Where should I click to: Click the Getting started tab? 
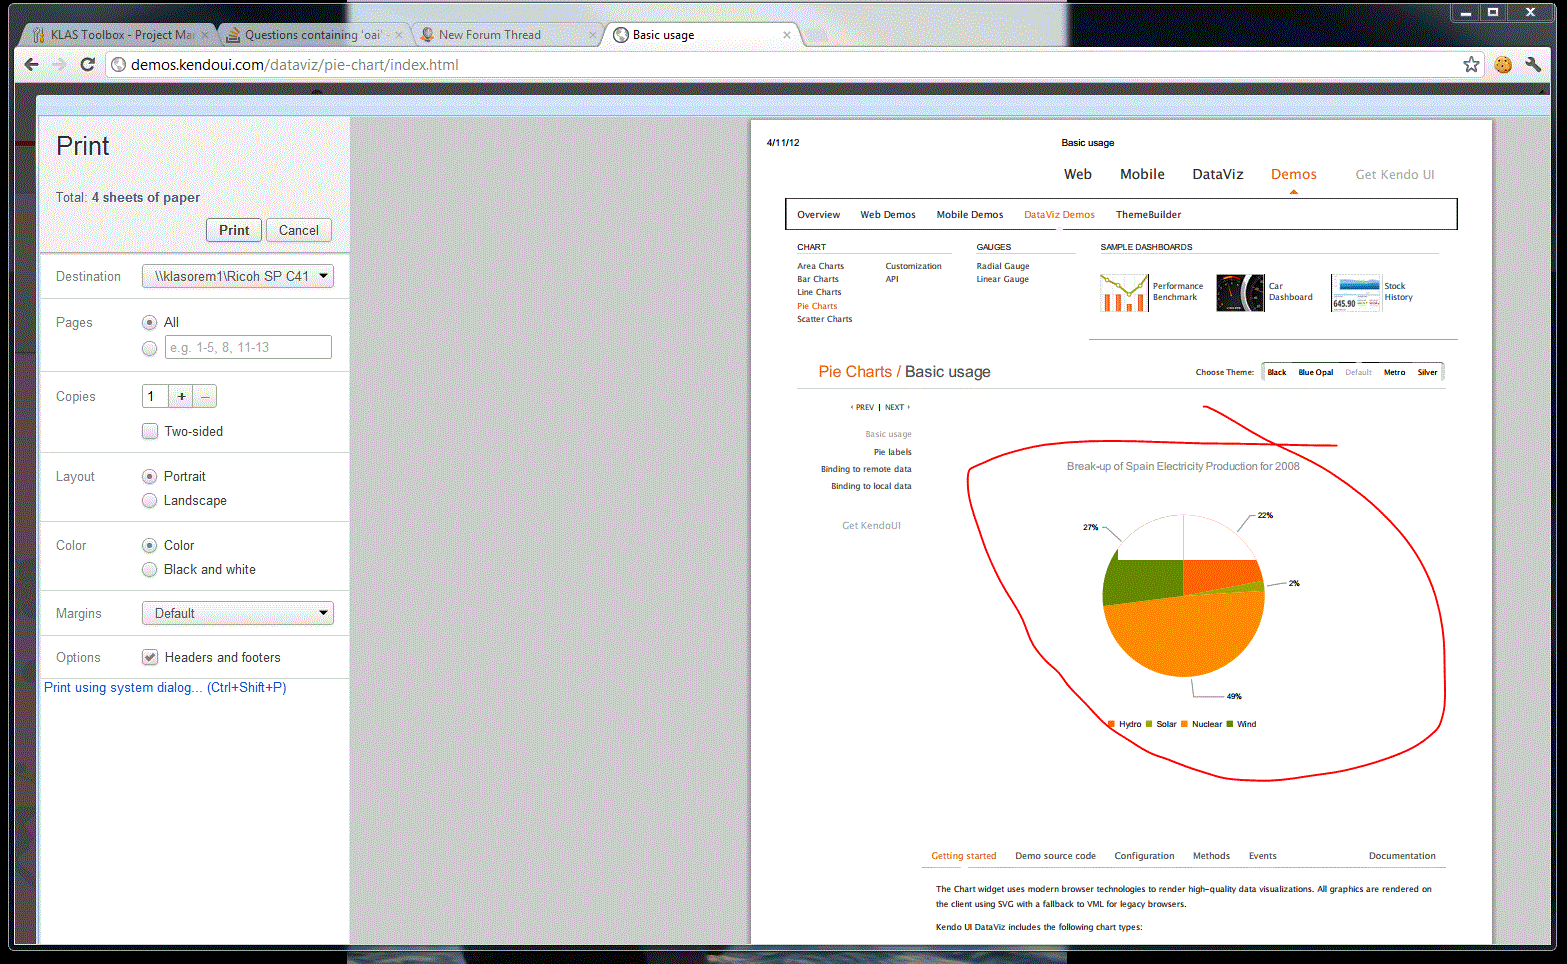click(964, 856)
